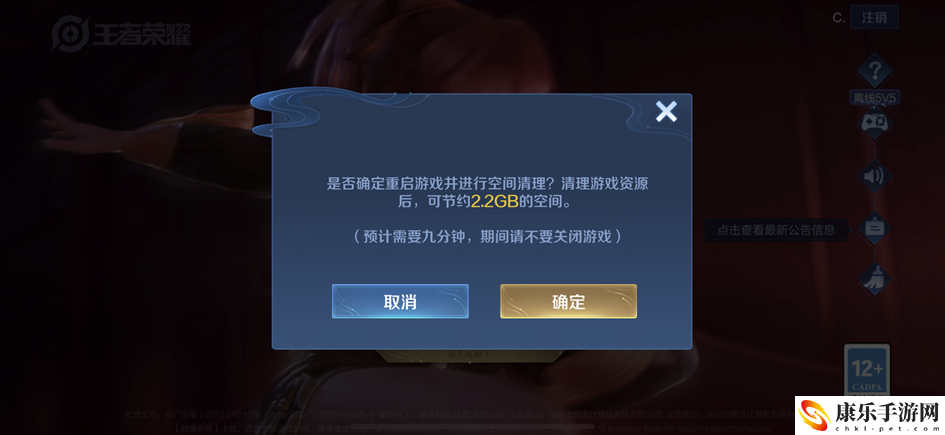Open the question-mark help icon
Viewport: 945px width, 435px height.
point(874,72)
